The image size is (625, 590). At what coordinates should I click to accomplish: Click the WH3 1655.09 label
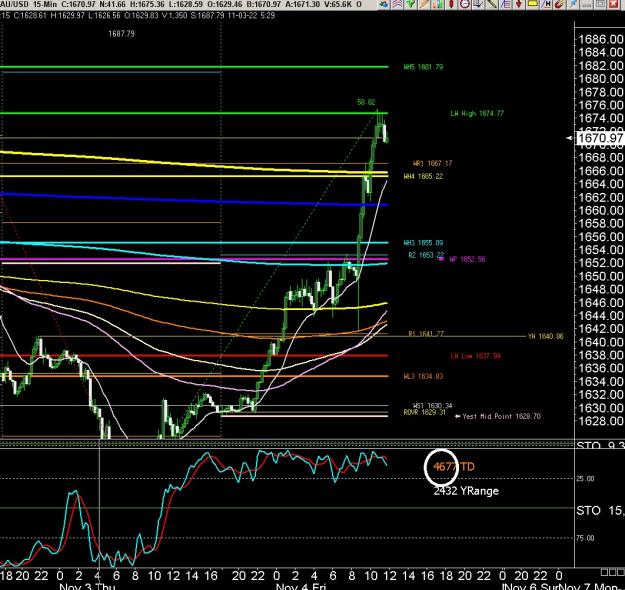click(x=423, y=243)
